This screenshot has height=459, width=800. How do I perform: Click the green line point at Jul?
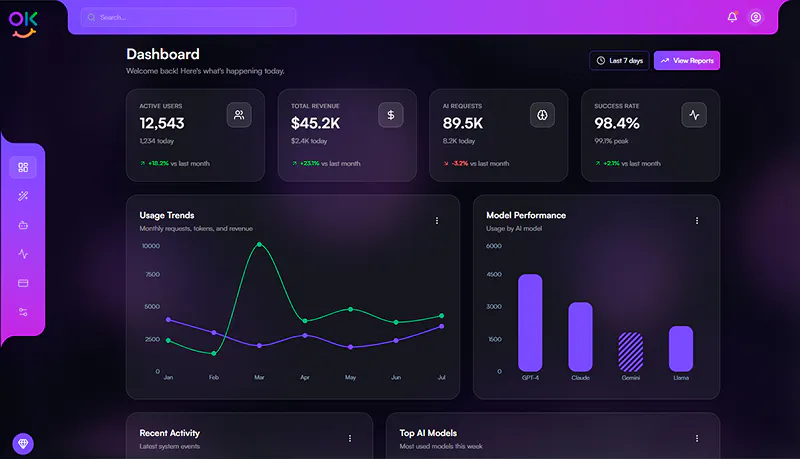pyautogui.click(x=441, y=316)
